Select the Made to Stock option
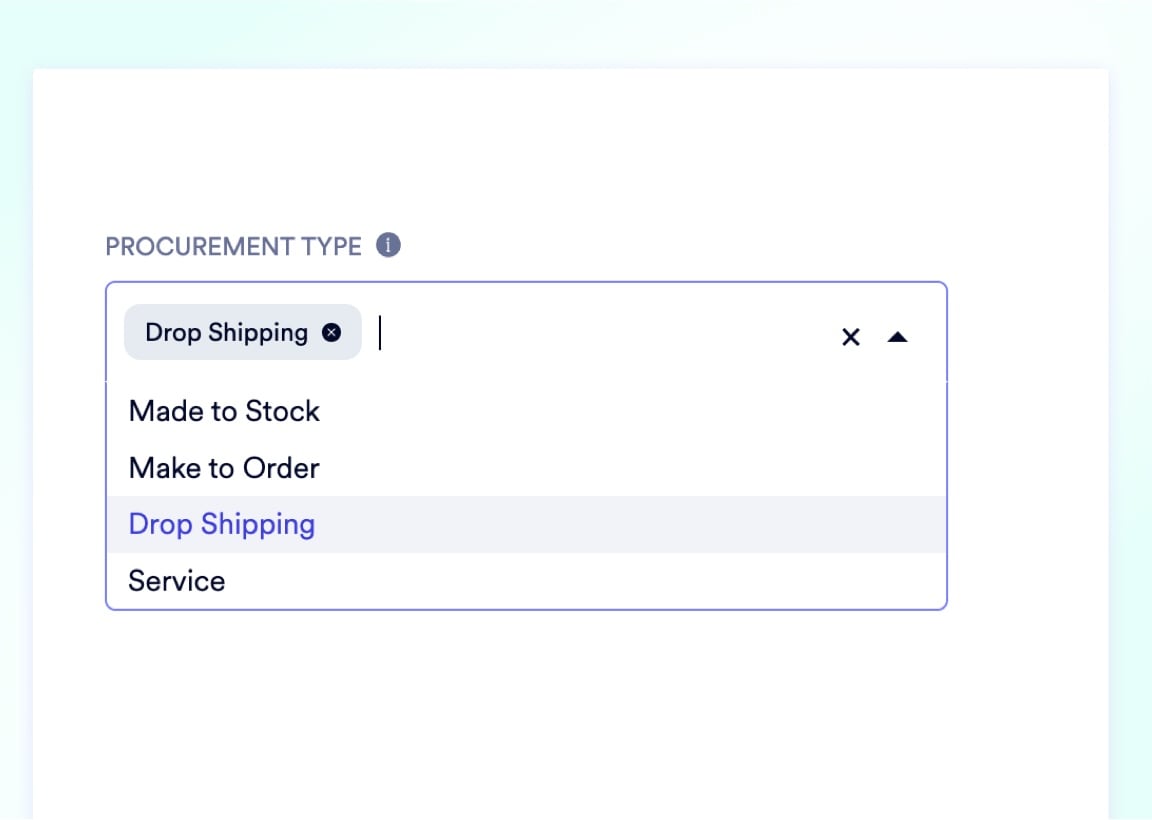This screenshot has height=820, width=1152. pos(225,411)
